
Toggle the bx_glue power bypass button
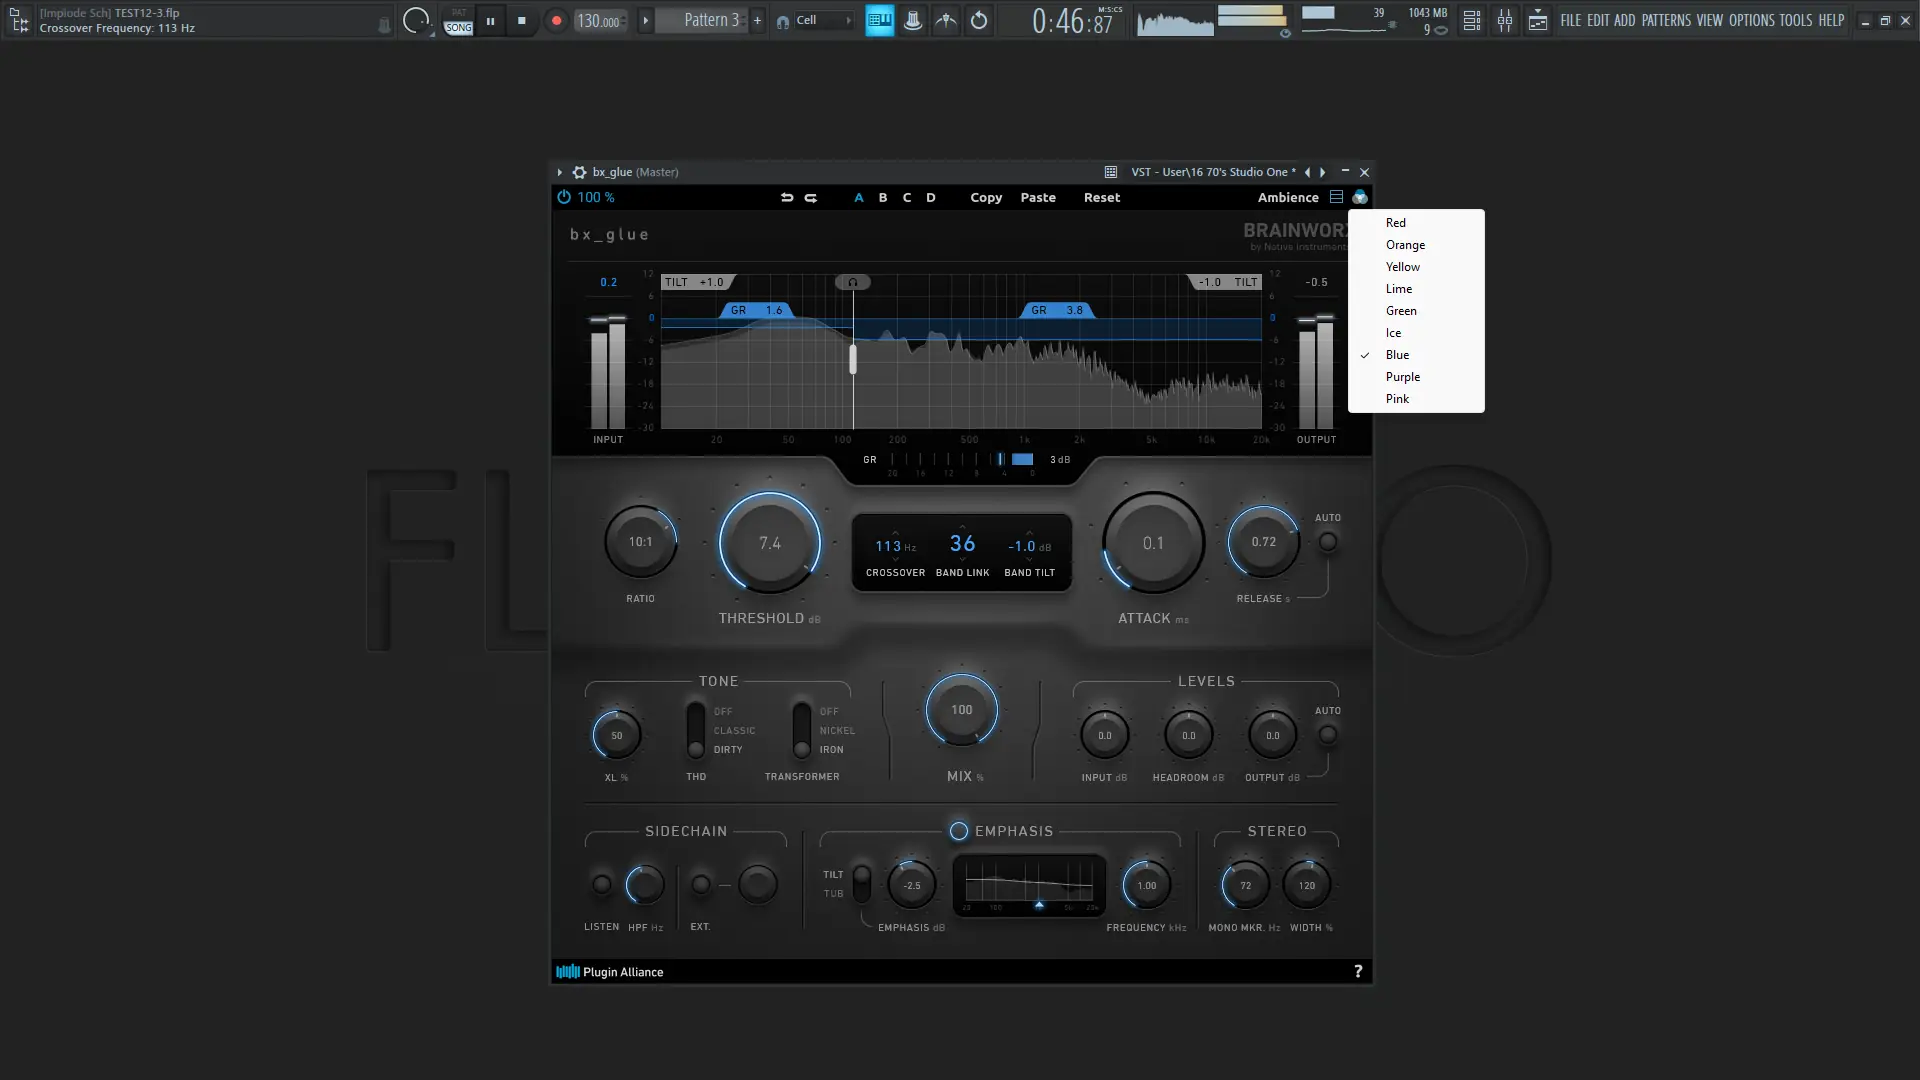coord(564,198)
